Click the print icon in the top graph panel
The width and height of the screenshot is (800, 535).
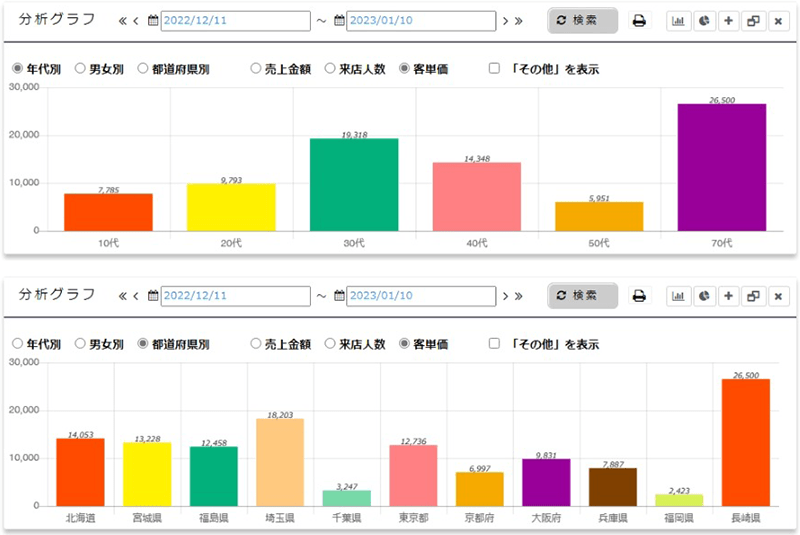(639, 21)
